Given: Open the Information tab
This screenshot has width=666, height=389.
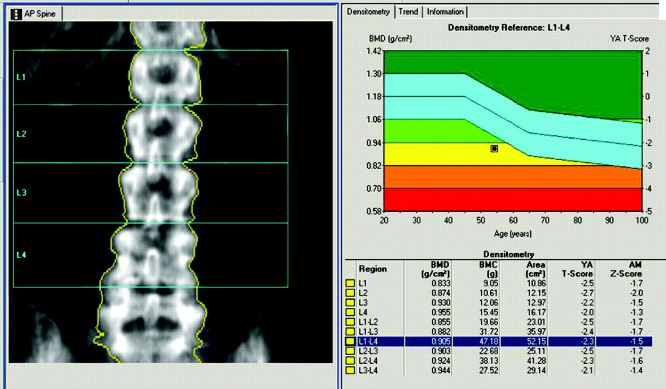Looking at the screenshot, I should [x=445, y=12].
